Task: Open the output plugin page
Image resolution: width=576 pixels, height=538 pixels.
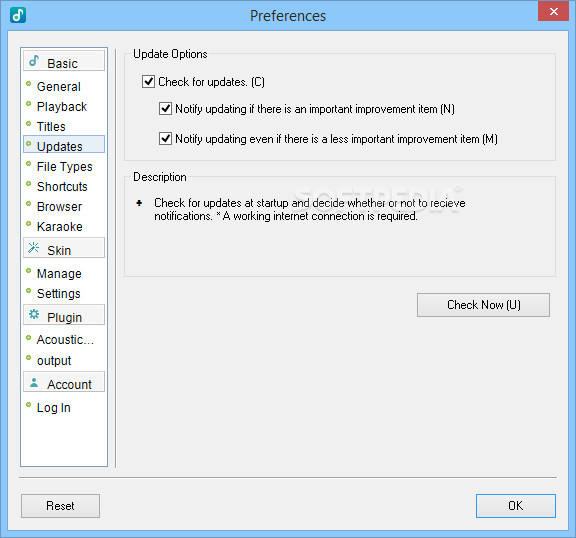Action: click(54, 361)
